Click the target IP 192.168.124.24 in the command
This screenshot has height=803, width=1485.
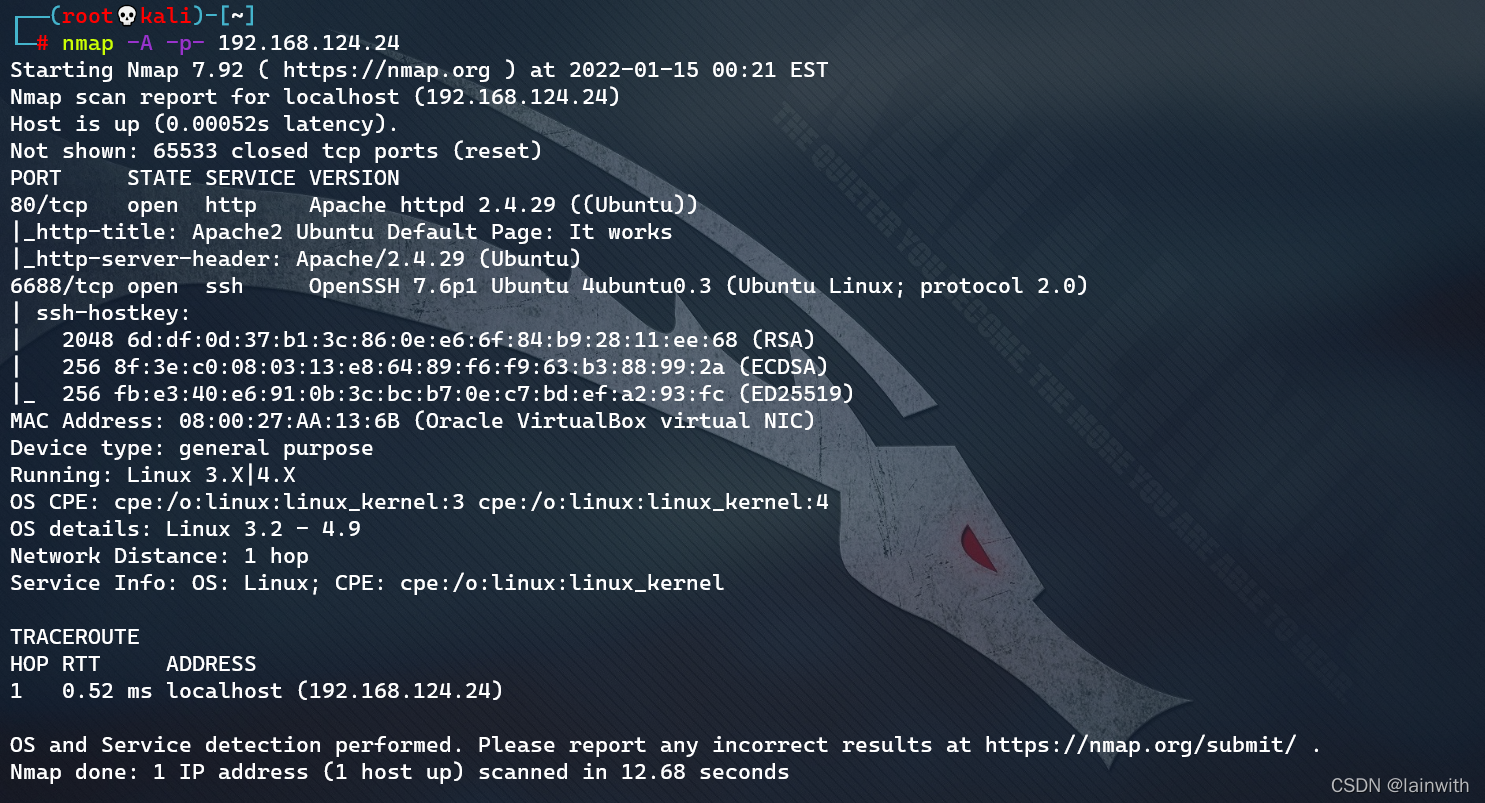pos(309,43)
